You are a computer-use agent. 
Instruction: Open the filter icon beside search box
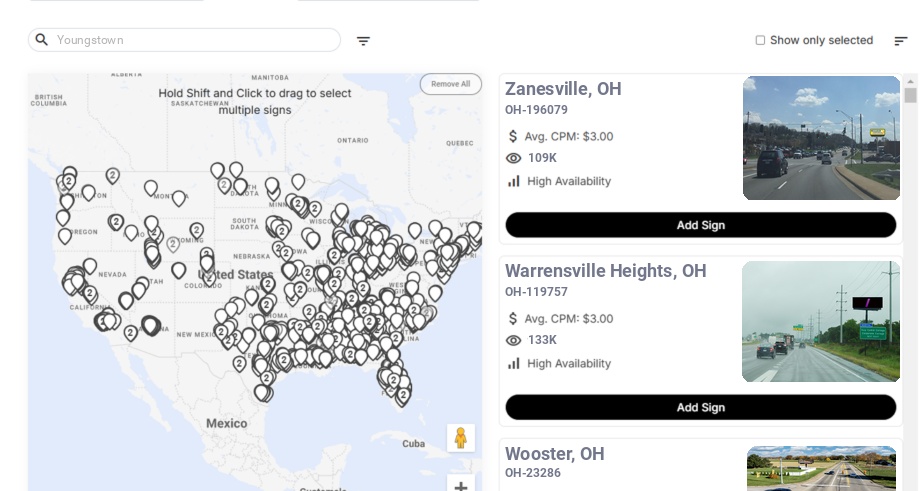tap(363, 41)
